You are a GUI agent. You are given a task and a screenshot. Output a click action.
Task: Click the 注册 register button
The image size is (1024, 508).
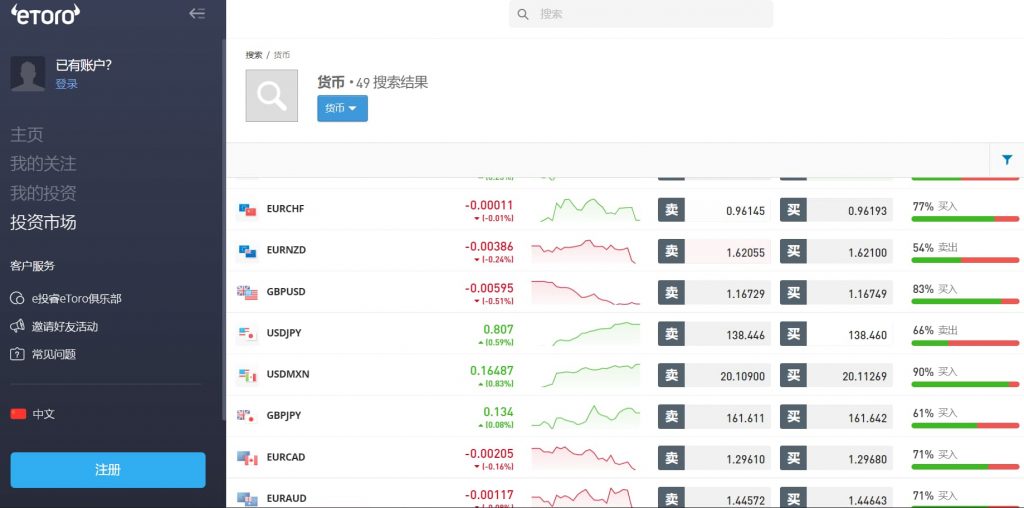click(x=108, y=470)
